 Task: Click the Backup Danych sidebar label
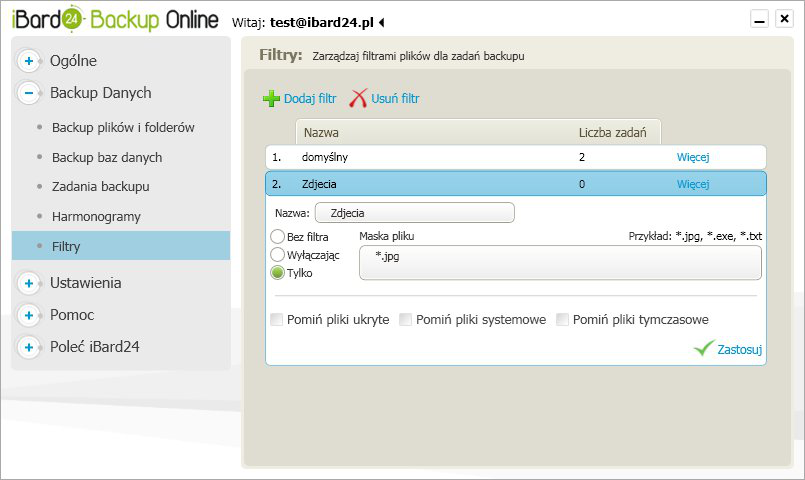click(x=101, y=92)
